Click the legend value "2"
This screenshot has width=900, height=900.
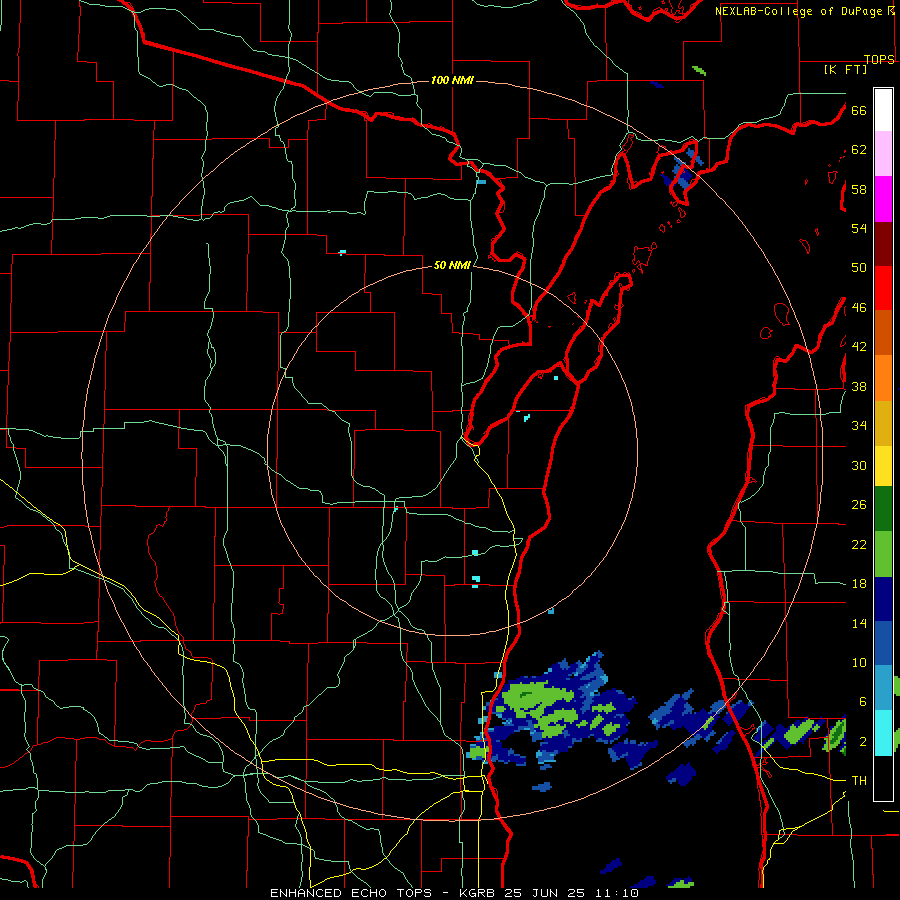click(862, 742)
